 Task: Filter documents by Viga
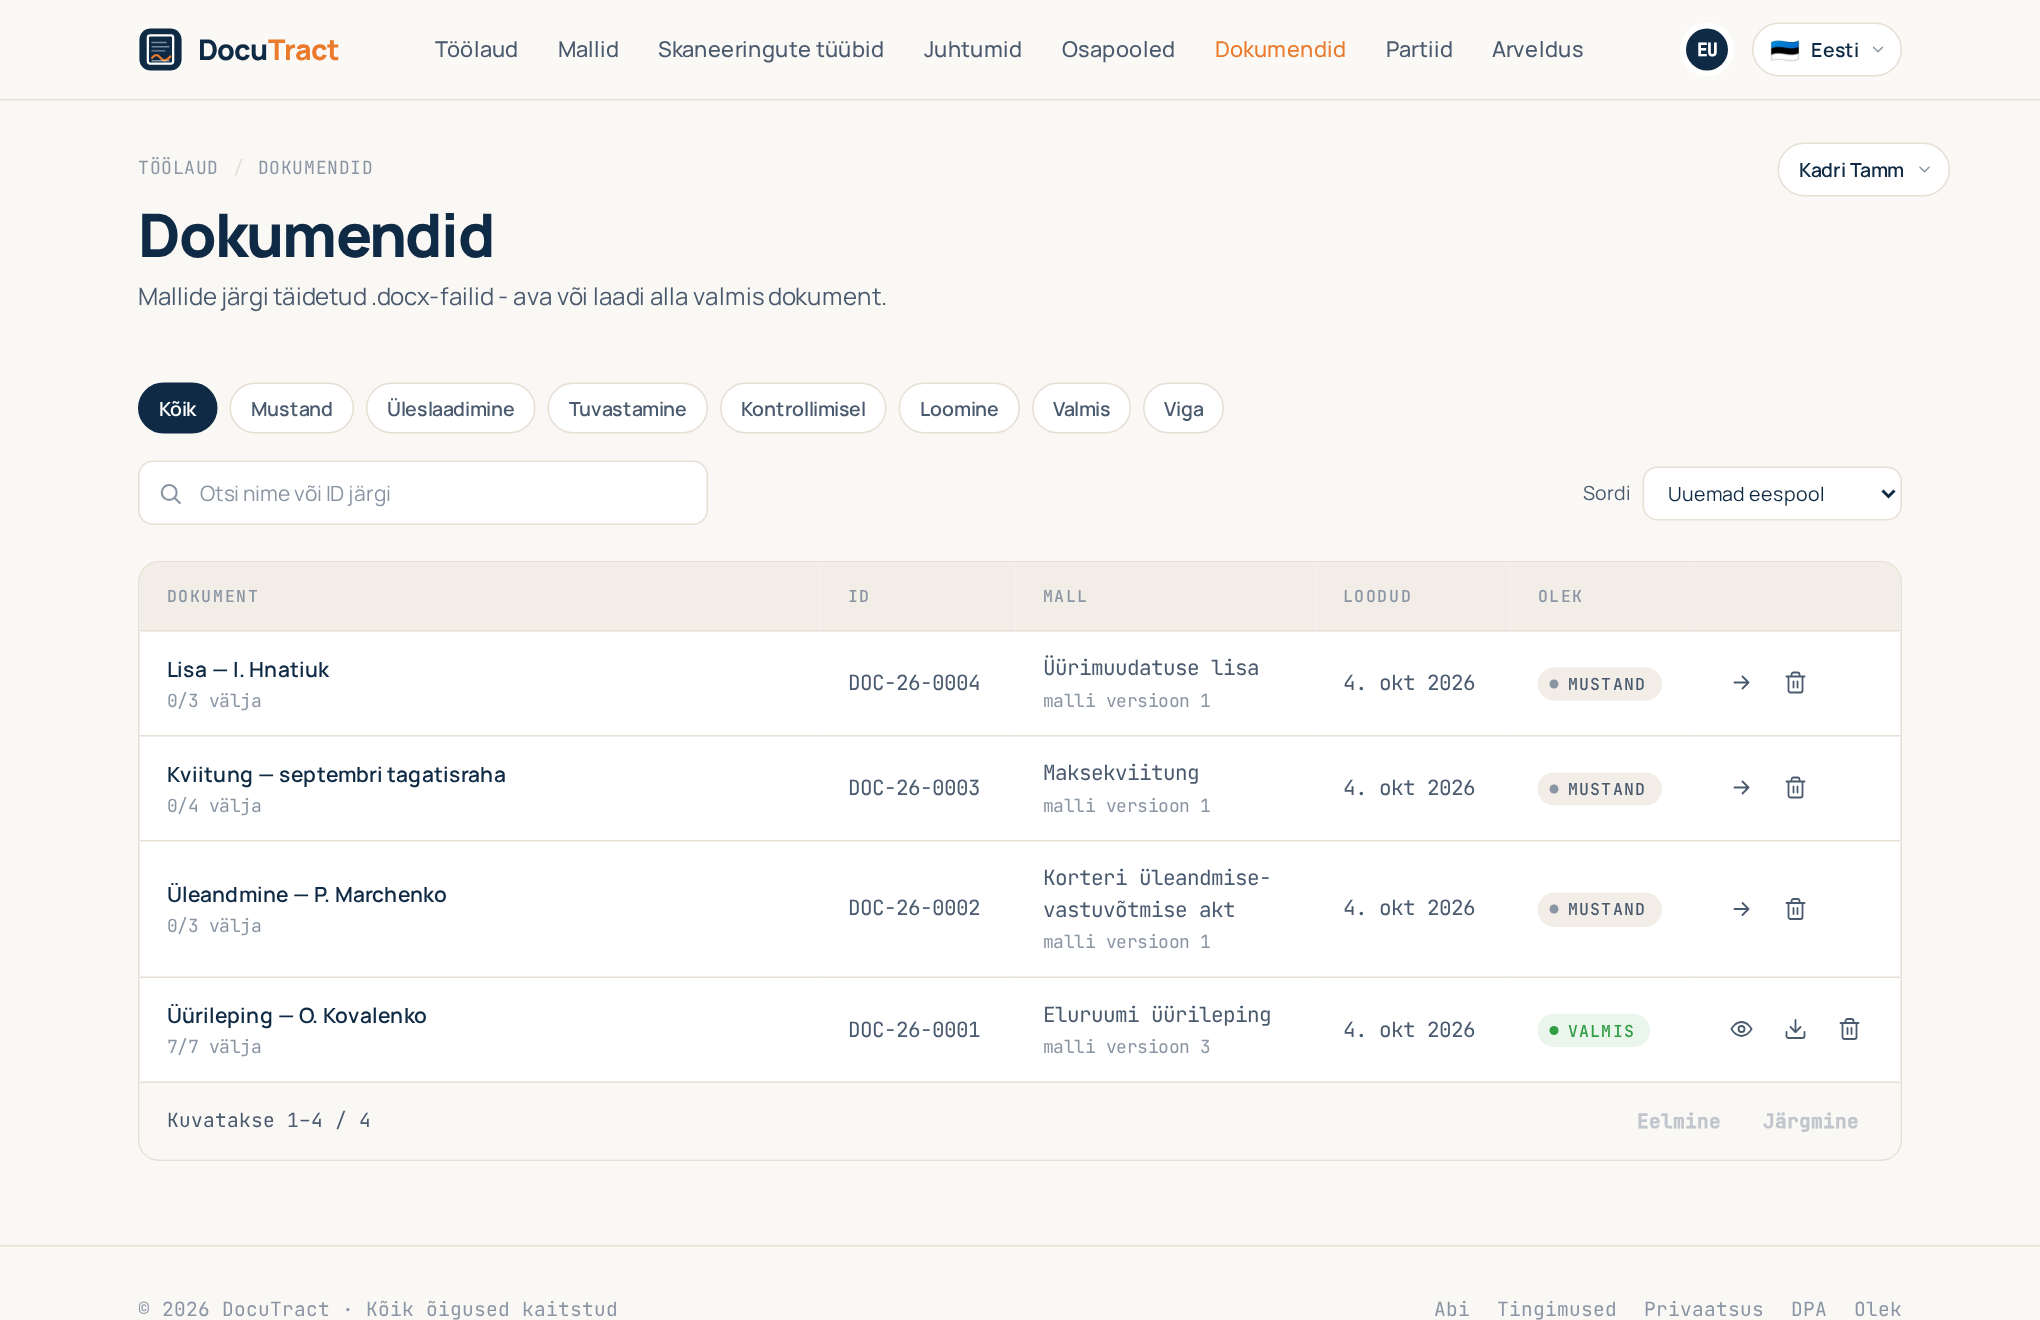point(1183,408)
